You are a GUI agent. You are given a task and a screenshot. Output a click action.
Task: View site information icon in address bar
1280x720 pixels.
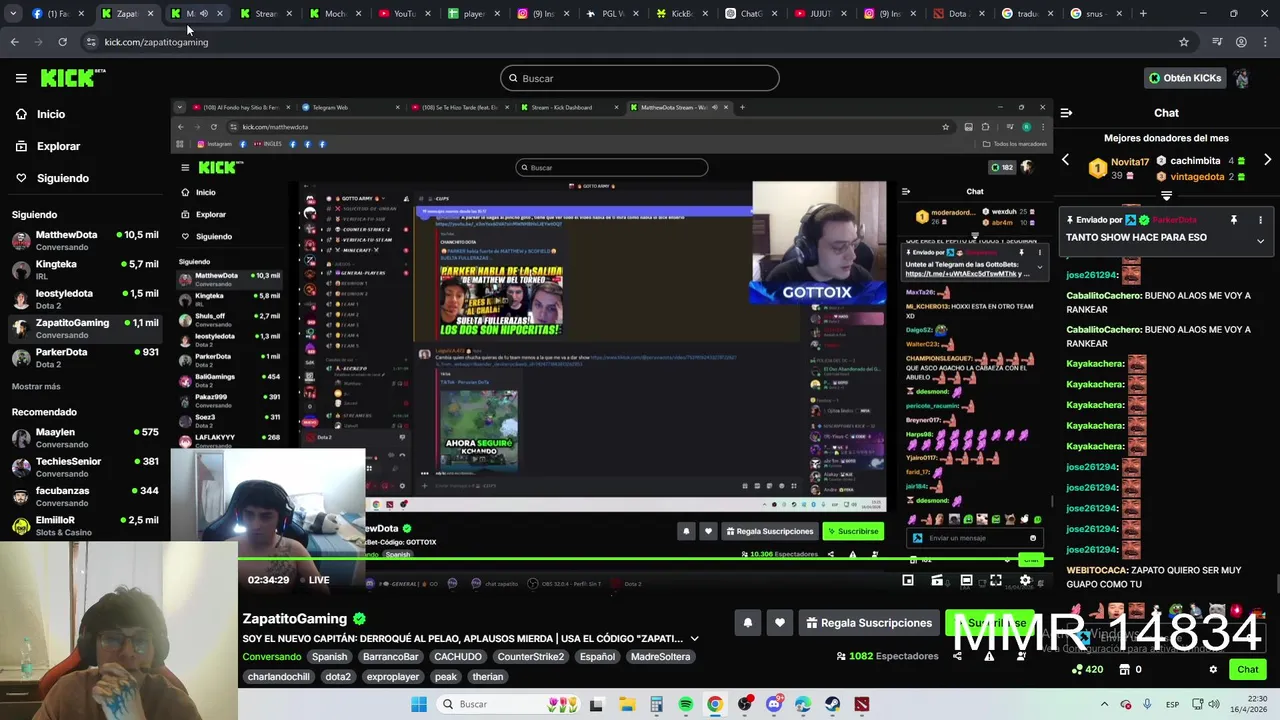pyautogui.click(x=91, y=42)
